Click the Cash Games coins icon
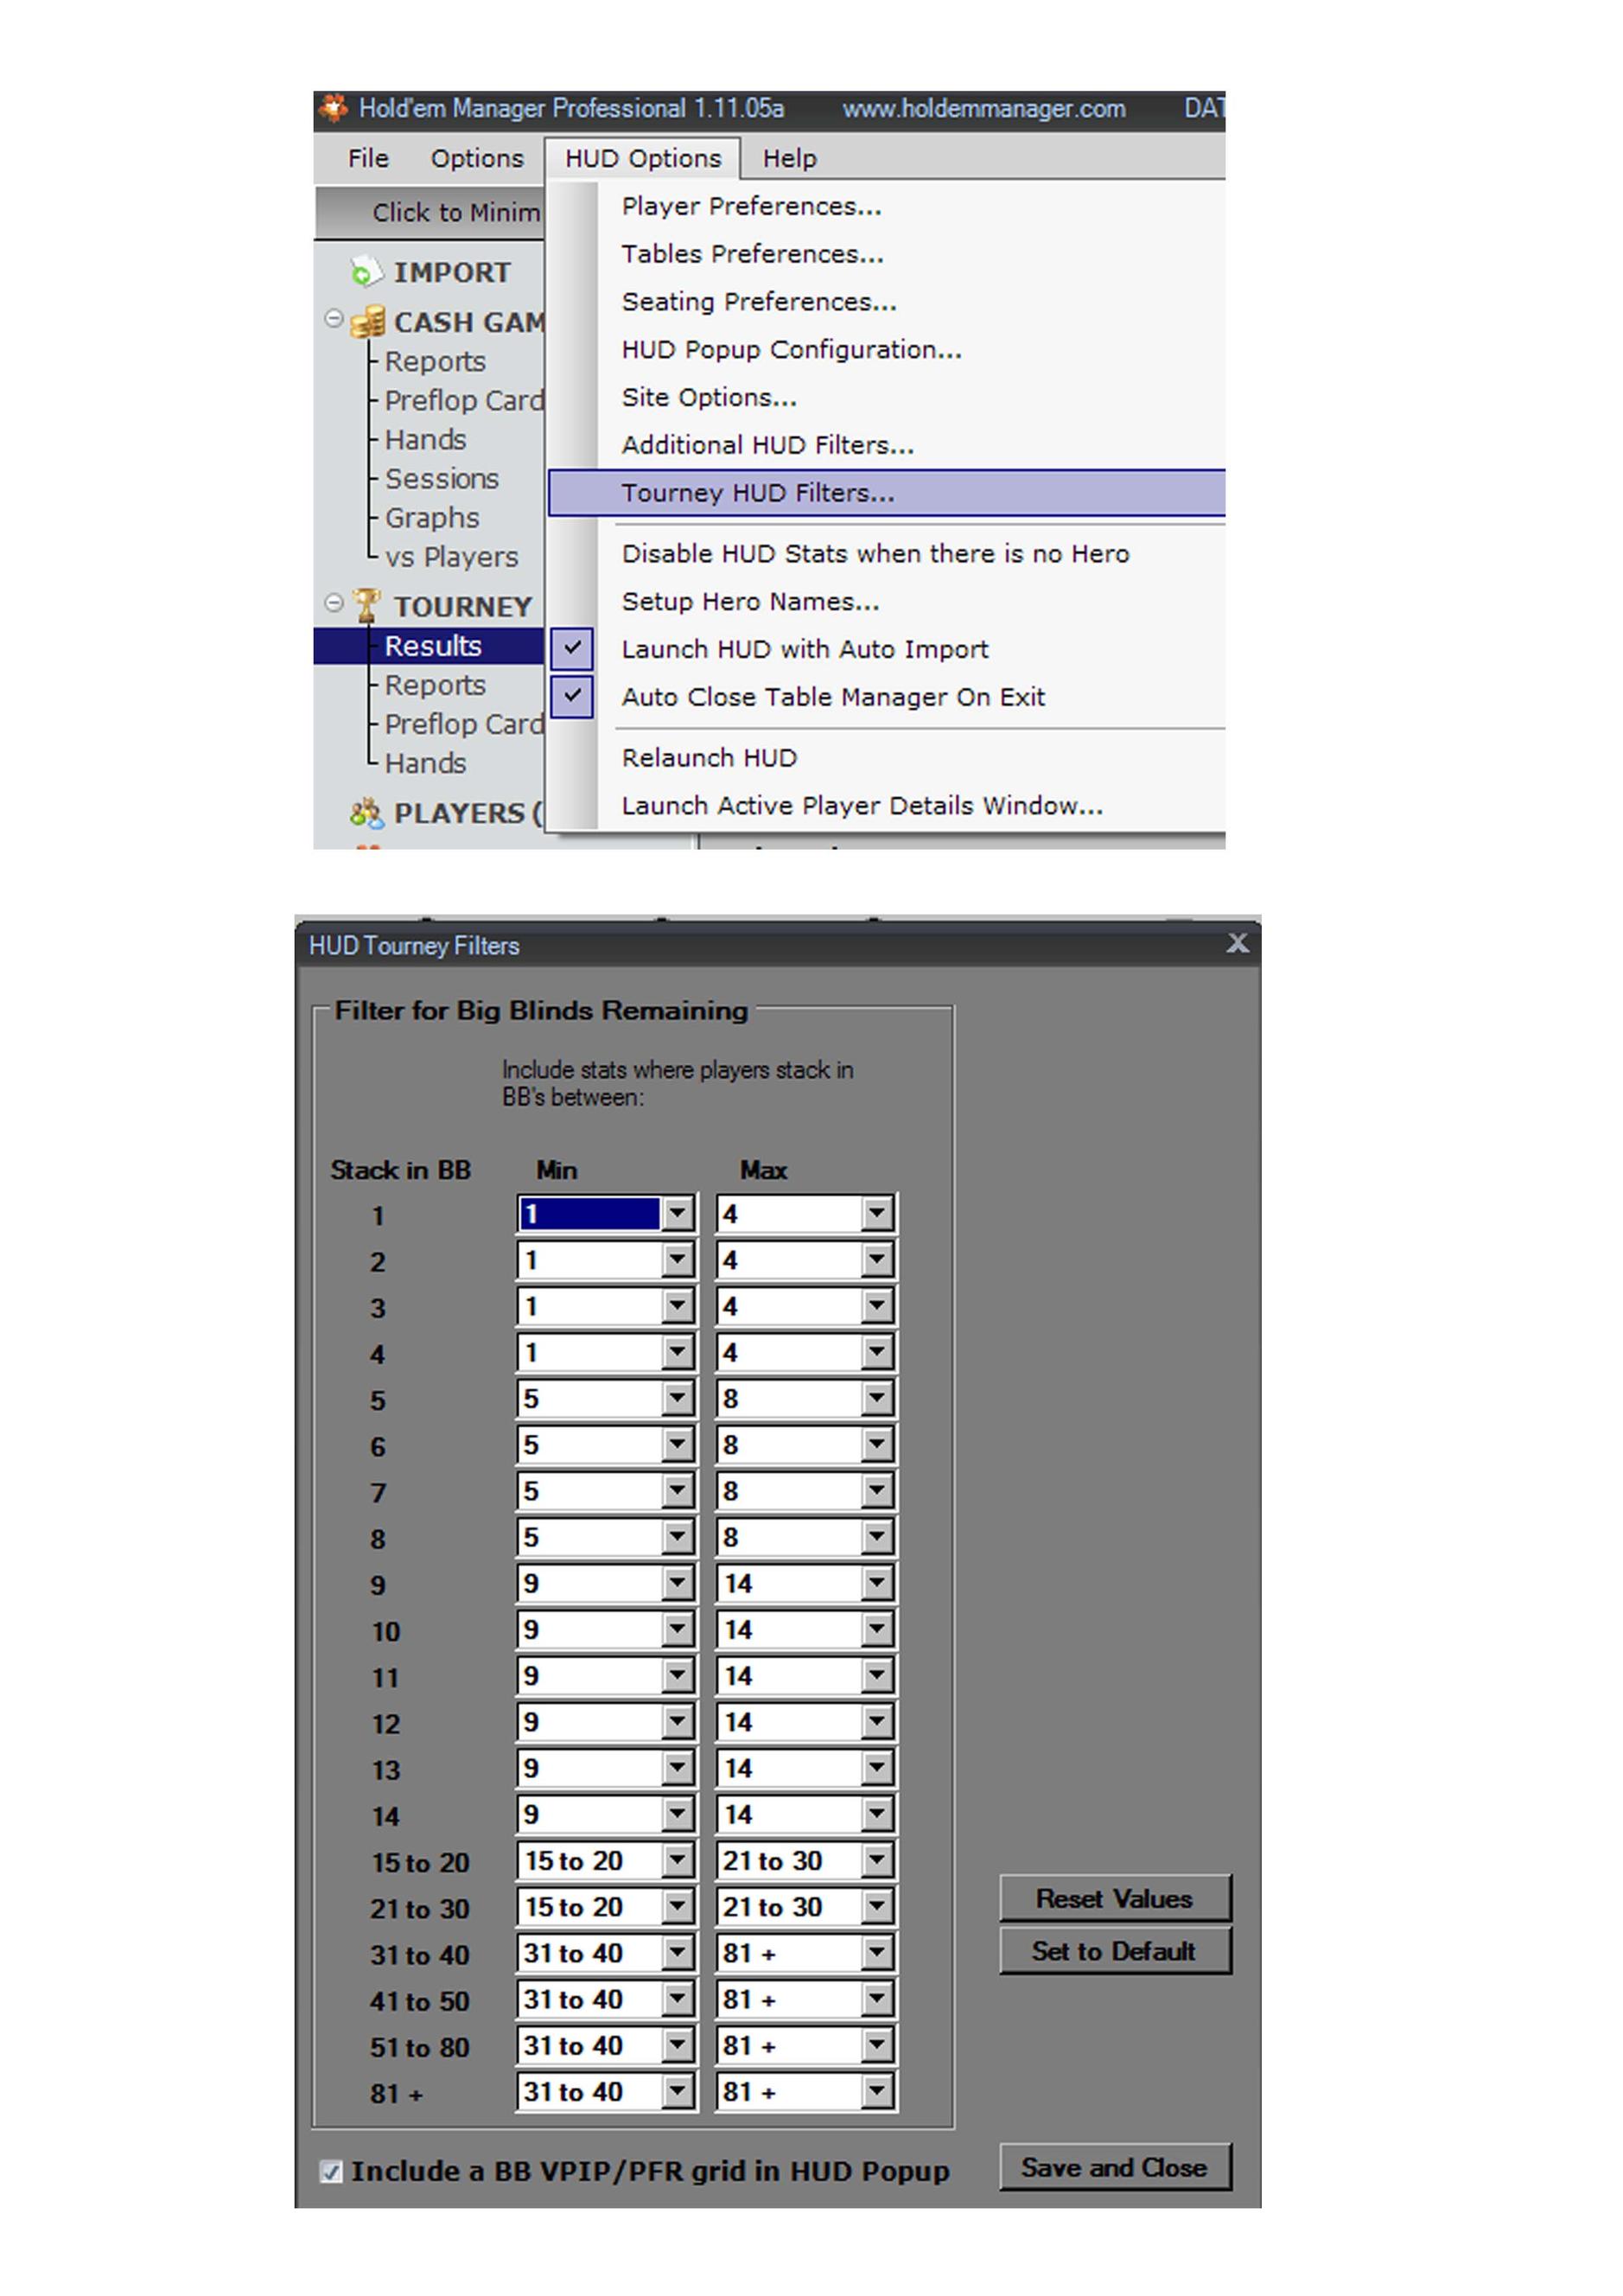The width and height of the screenshot is (1623, 2296). point(368,322)
